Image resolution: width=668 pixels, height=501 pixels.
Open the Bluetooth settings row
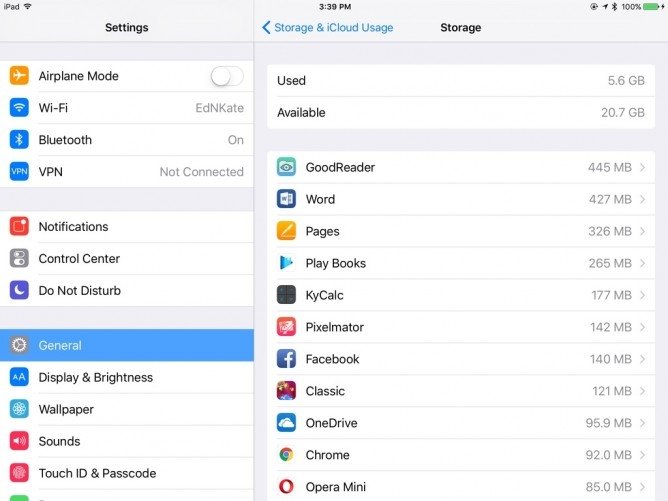pyautogui.click(x=127, y=140)
